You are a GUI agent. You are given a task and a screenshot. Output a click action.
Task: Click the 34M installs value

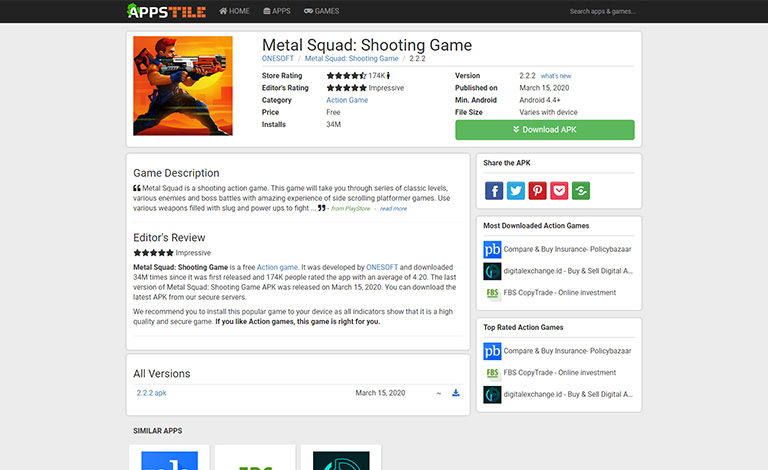tap(334, 124)
